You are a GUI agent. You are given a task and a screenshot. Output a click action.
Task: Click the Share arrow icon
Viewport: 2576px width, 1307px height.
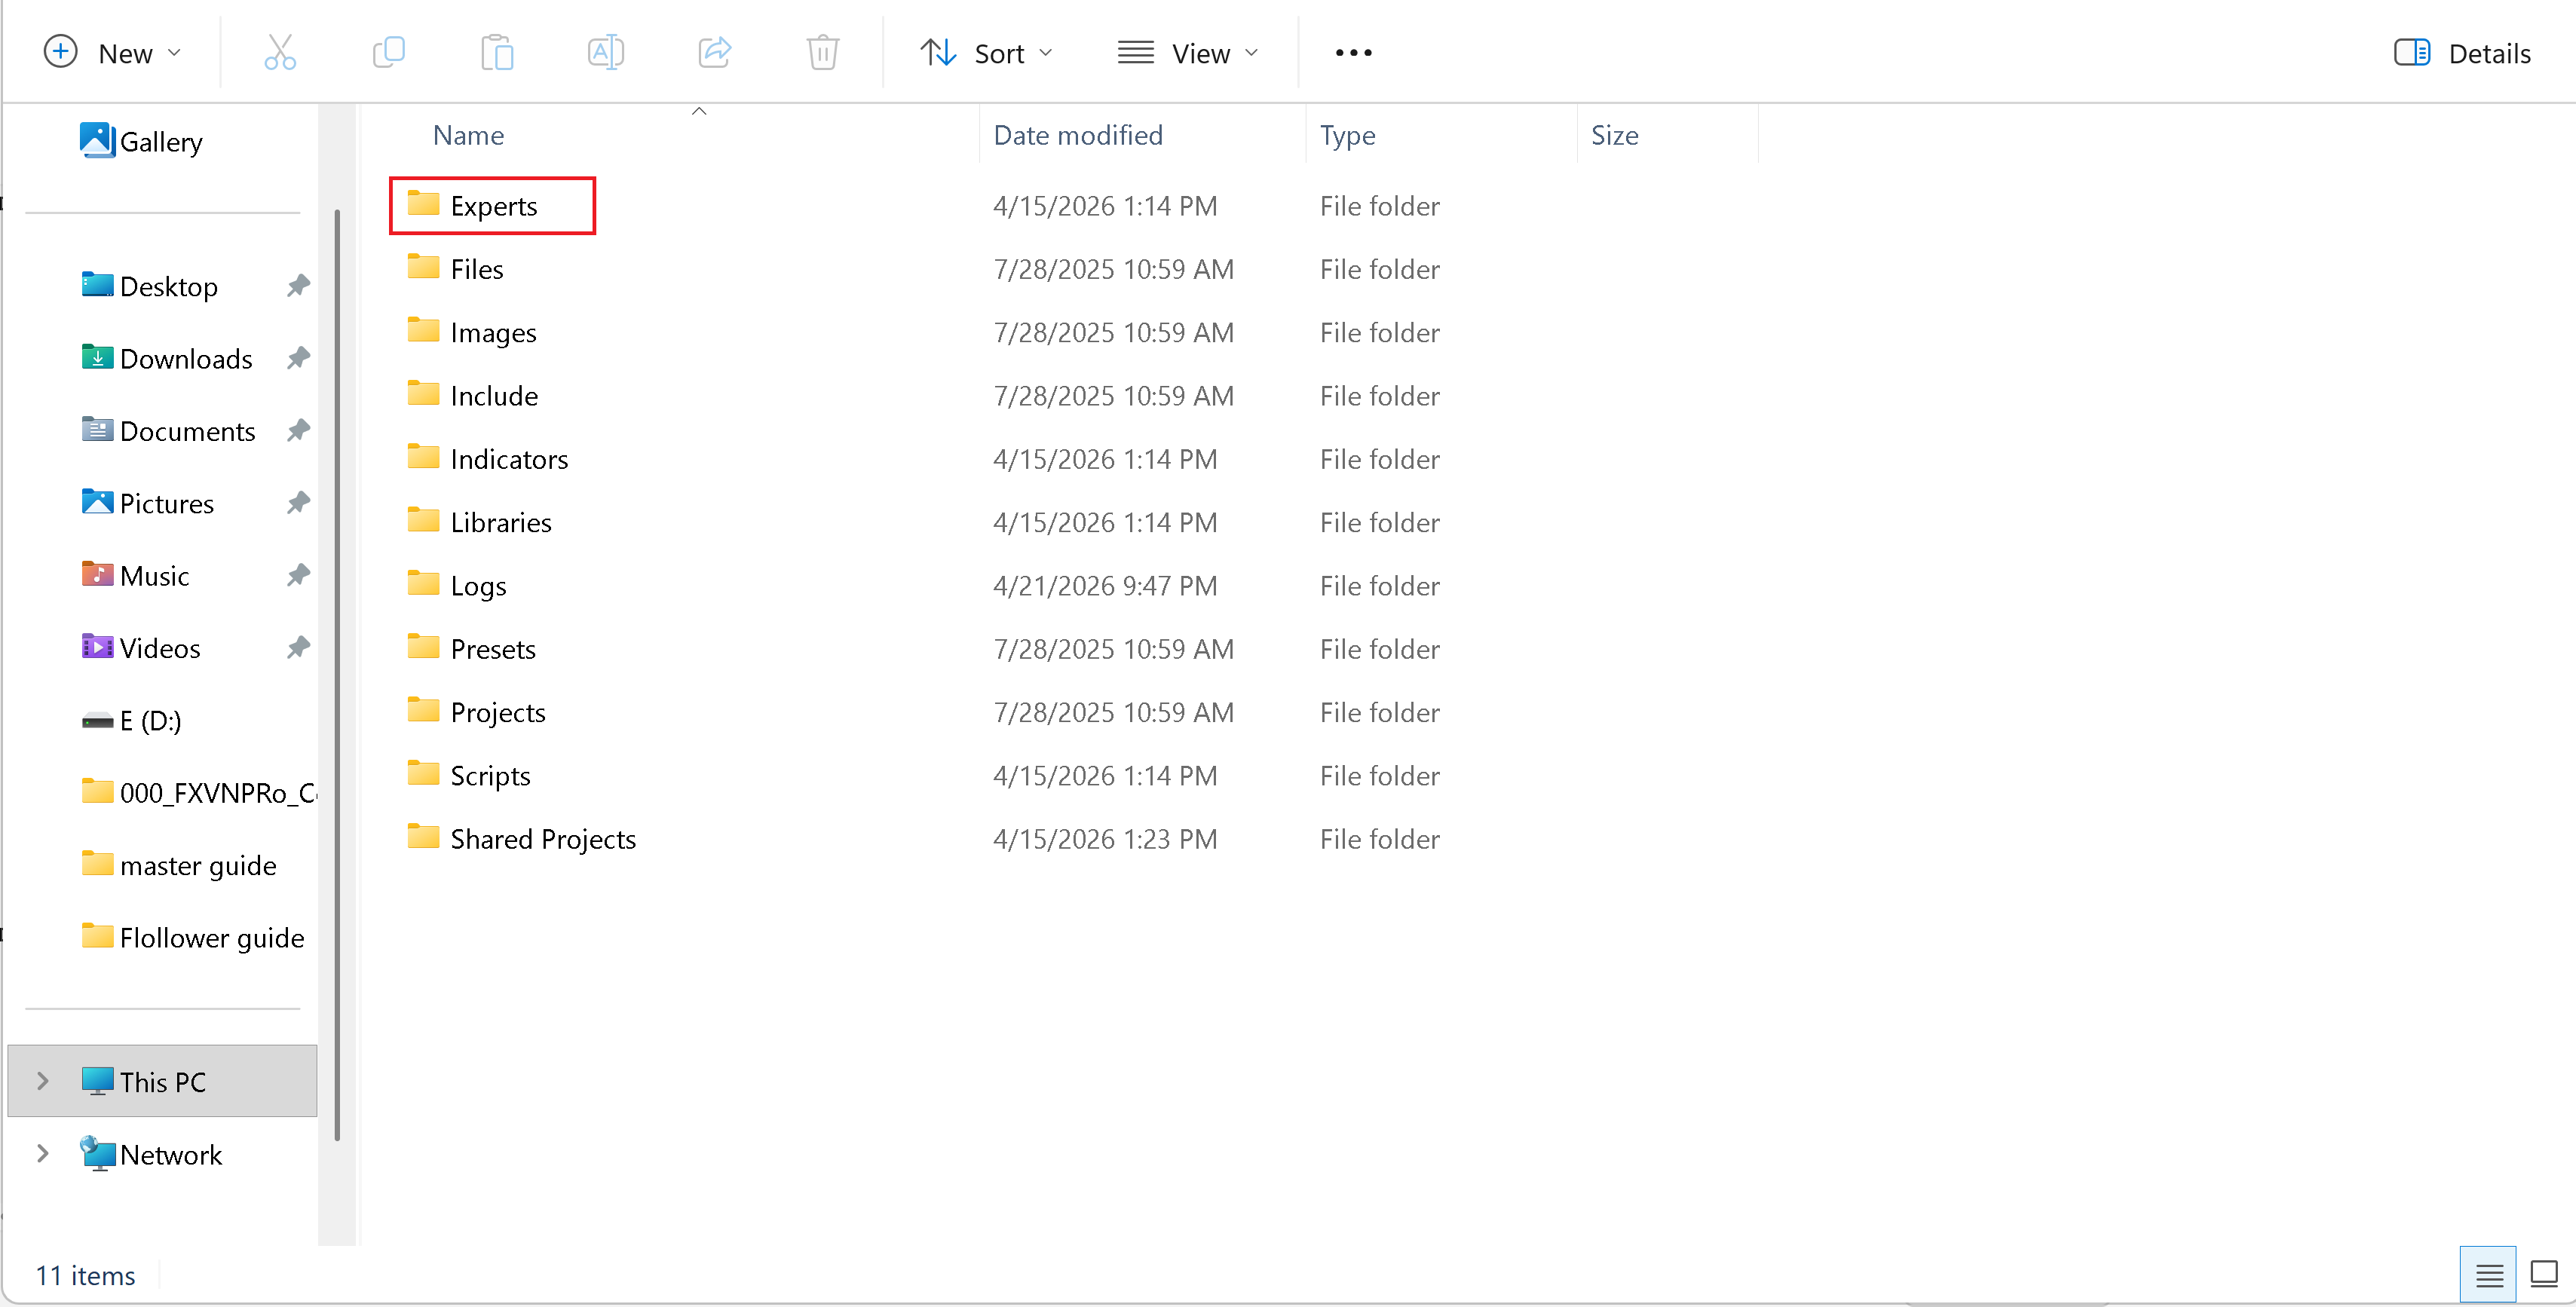pyautogui.click(x=714, y=52)
